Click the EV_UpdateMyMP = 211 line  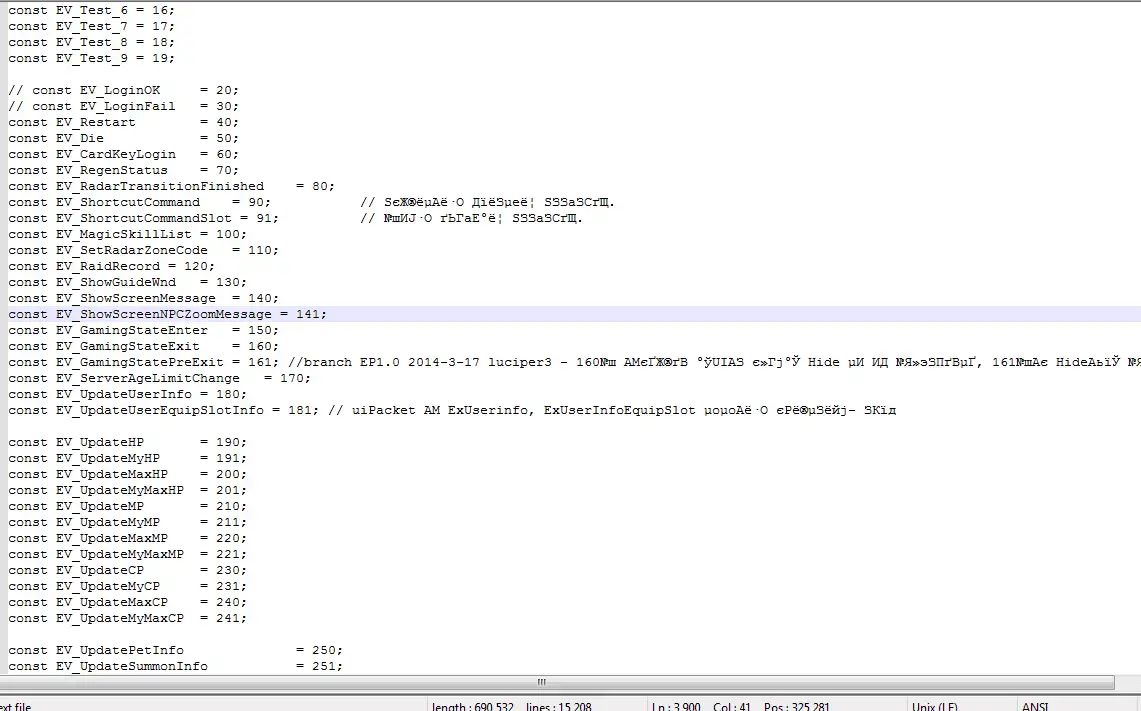[x=127, y=523]
